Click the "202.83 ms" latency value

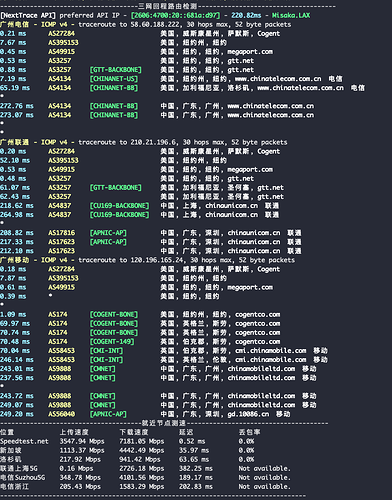coord(196,486)
